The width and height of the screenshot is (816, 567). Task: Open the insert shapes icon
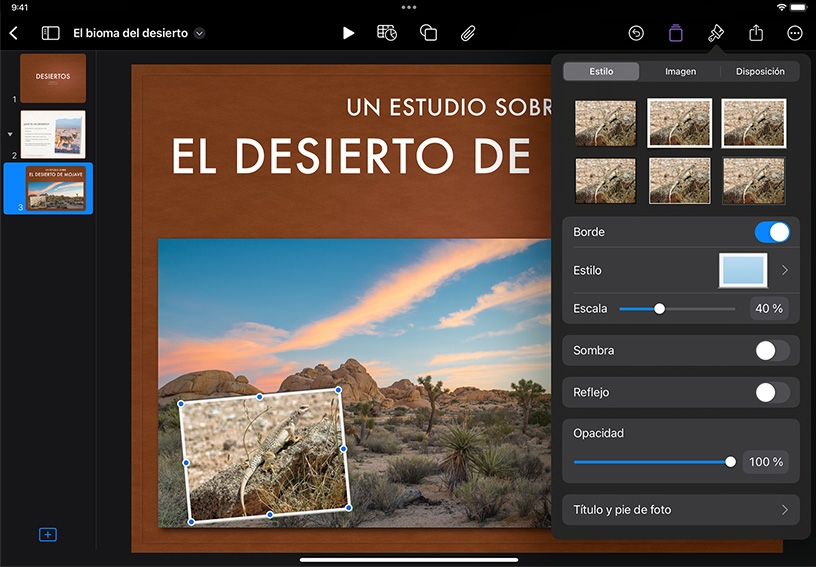(428, 33)
